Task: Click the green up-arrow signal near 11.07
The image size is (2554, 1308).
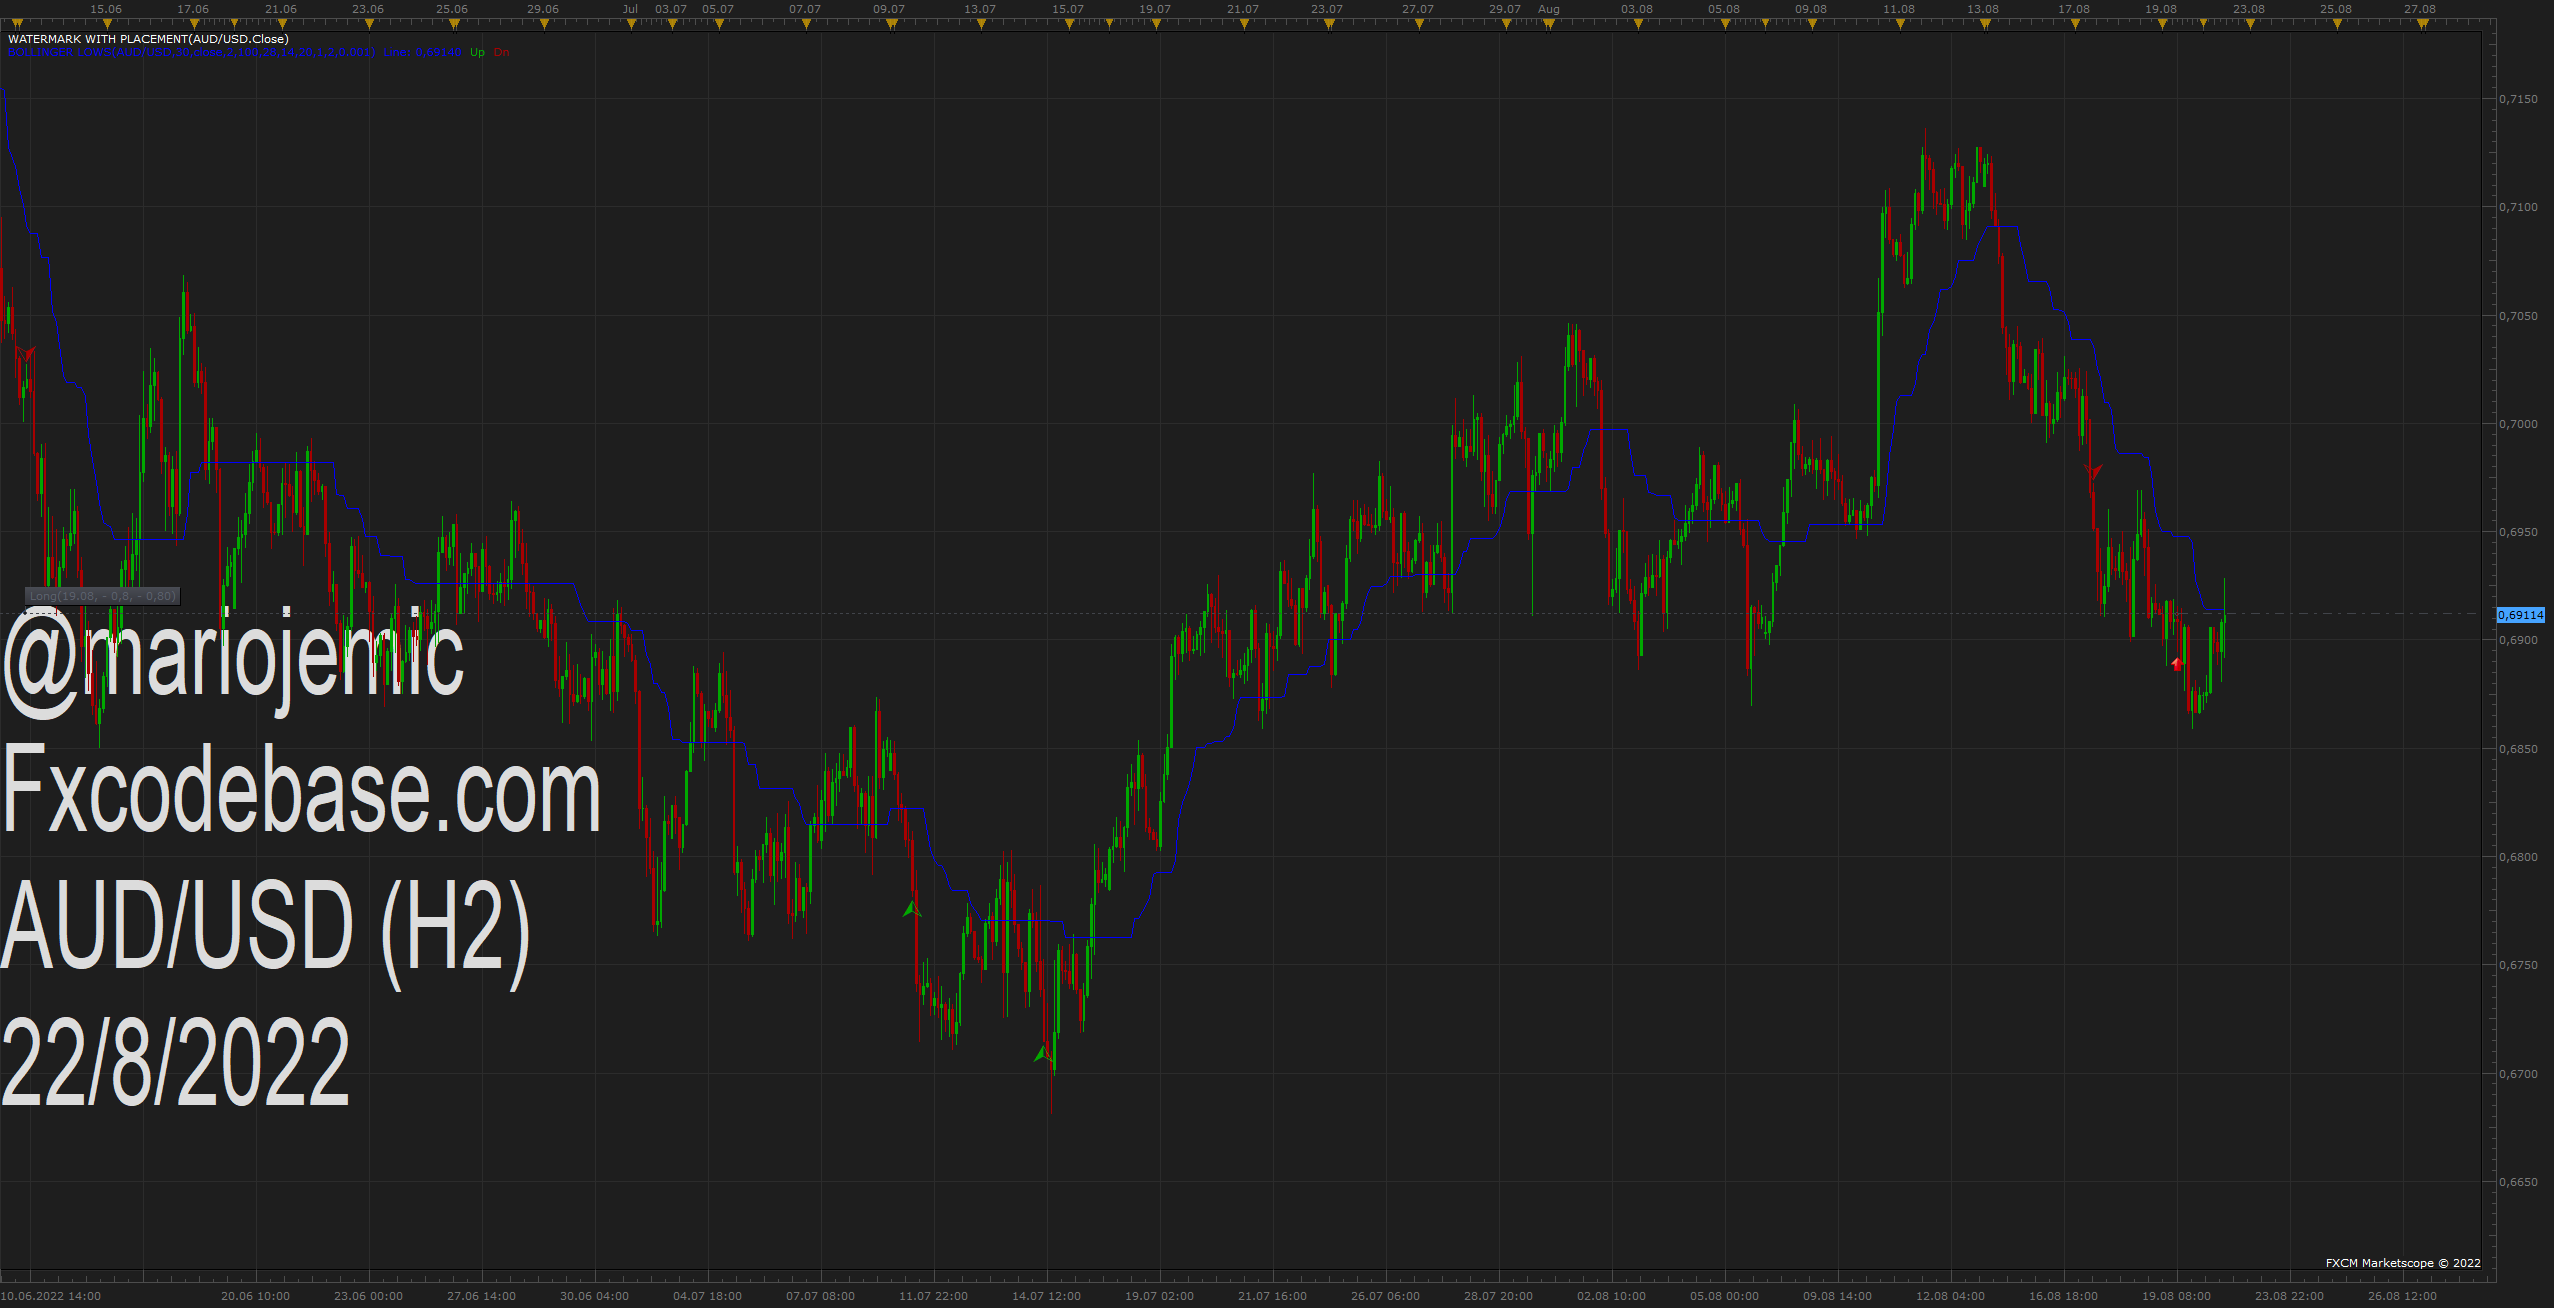Action: pyautogui.click(x=911, y=909)
